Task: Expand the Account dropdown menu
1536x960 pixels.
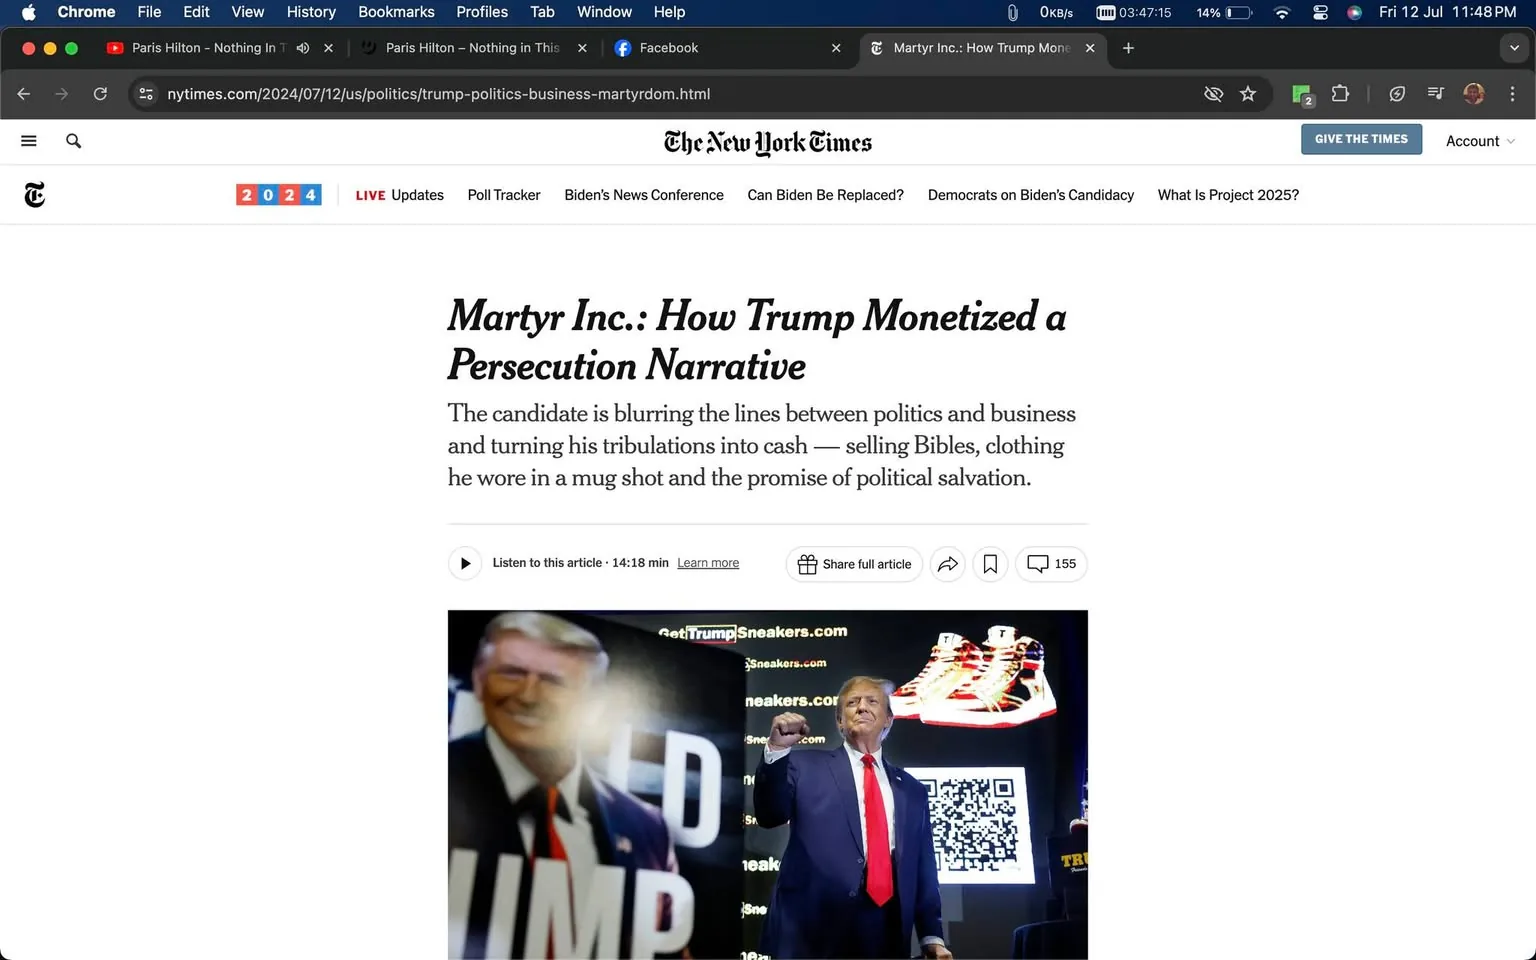Action: 1480,140
